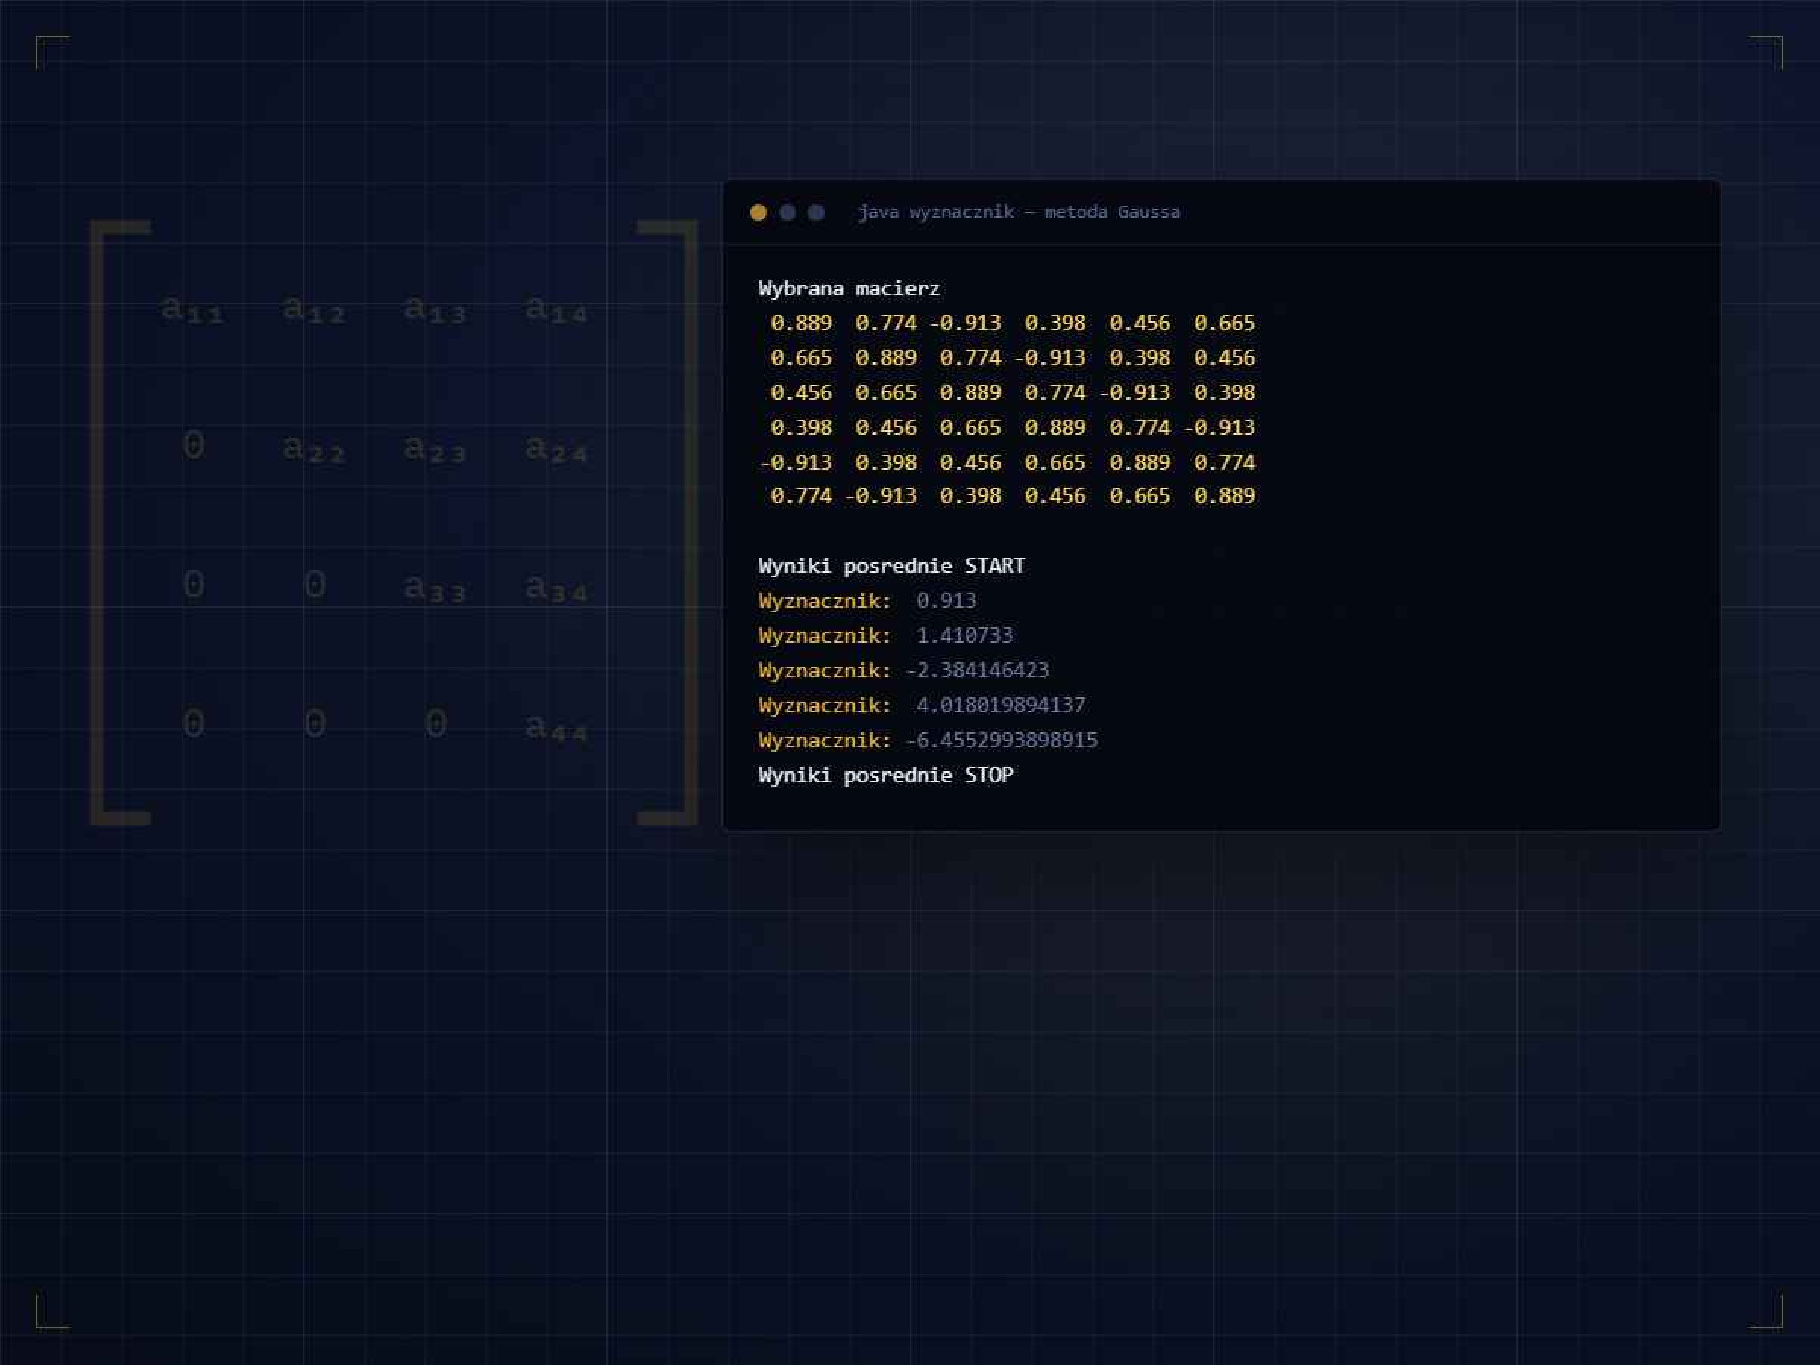
Task: Click the "Wyniki posrednie START" line
Action: pos(891,566)
